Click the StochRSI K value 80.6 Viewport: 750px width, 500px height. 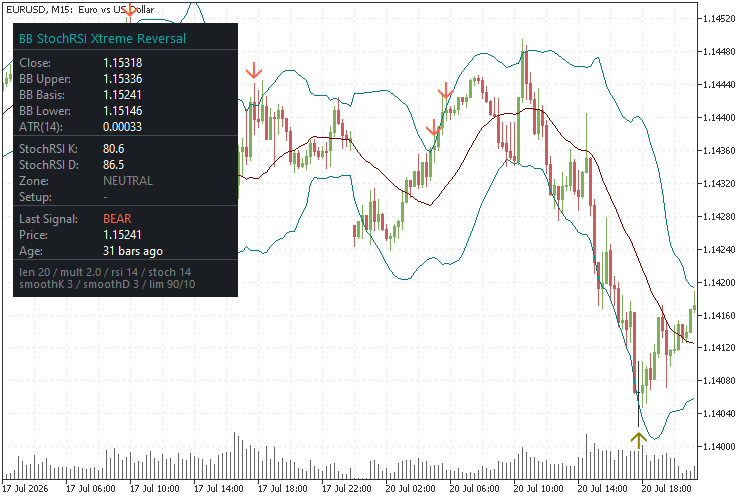(x=113, y=149)
